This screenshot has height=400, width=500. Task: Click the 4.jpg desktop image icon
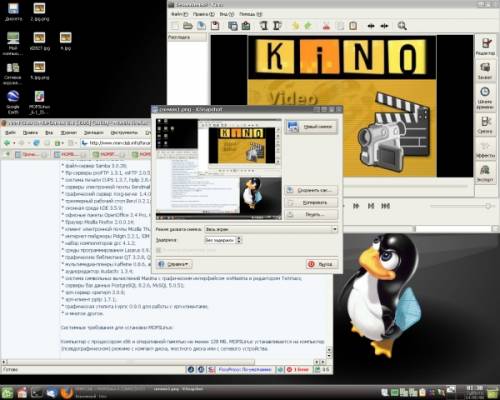(x=66, y=41)
